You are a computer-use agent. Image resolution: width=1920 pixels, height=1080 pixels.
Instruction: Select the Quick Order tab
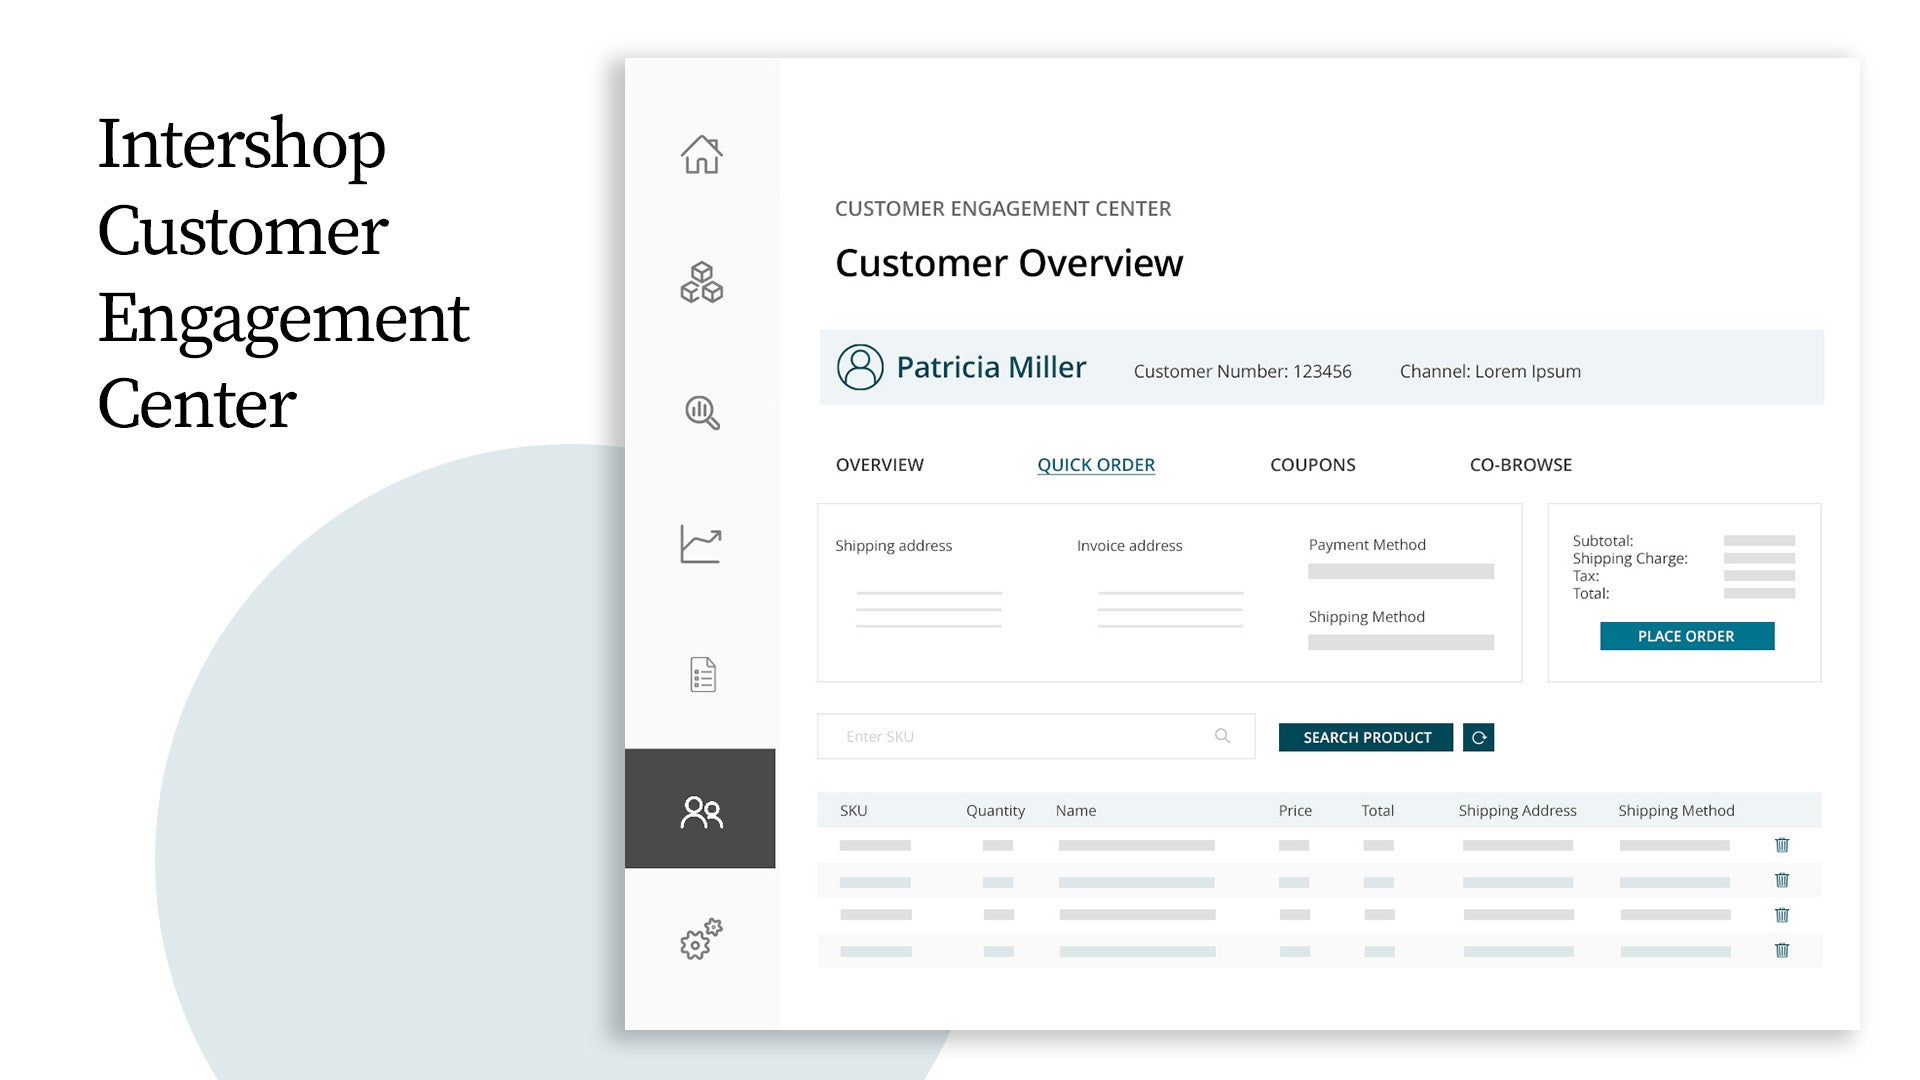click(1095, 465)
